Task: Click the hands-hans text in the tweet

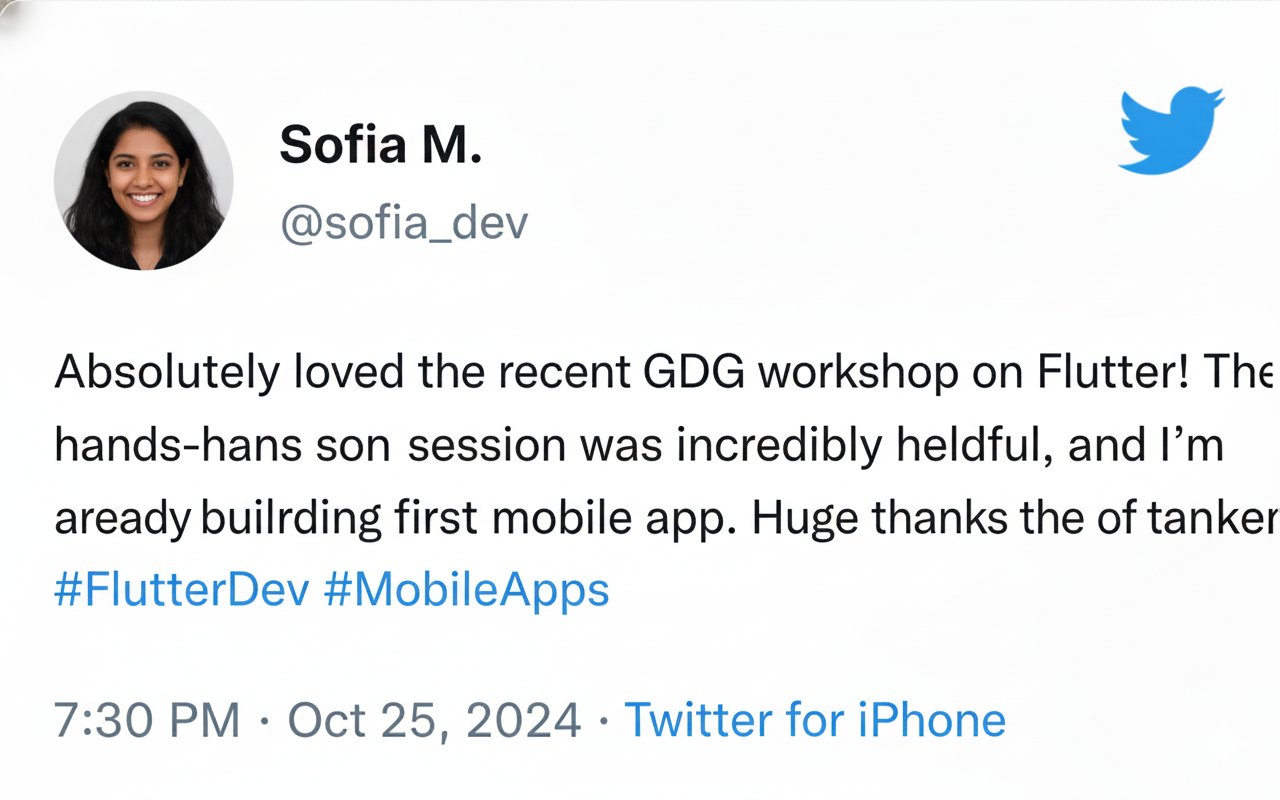Action: tap(177, 446)
